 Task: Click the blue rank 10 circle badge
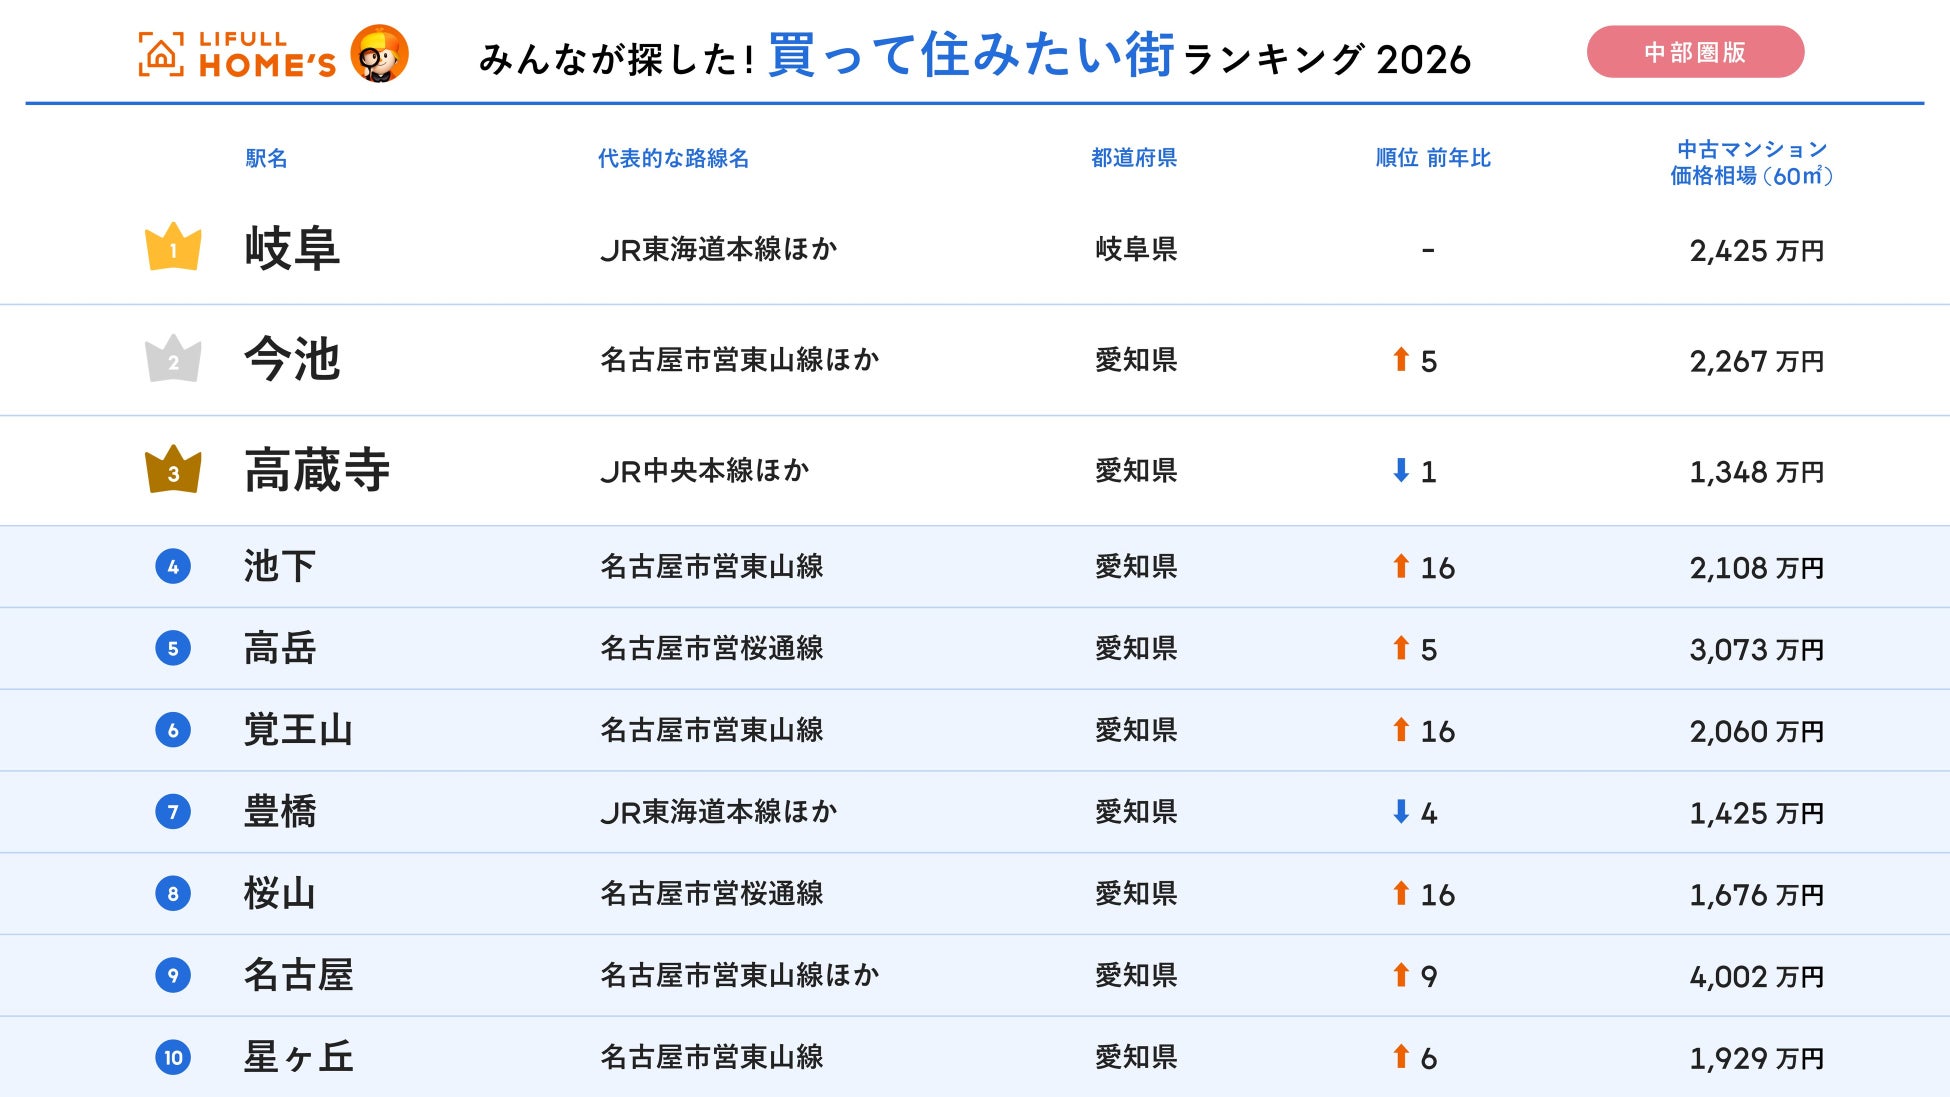[173, 1057]
